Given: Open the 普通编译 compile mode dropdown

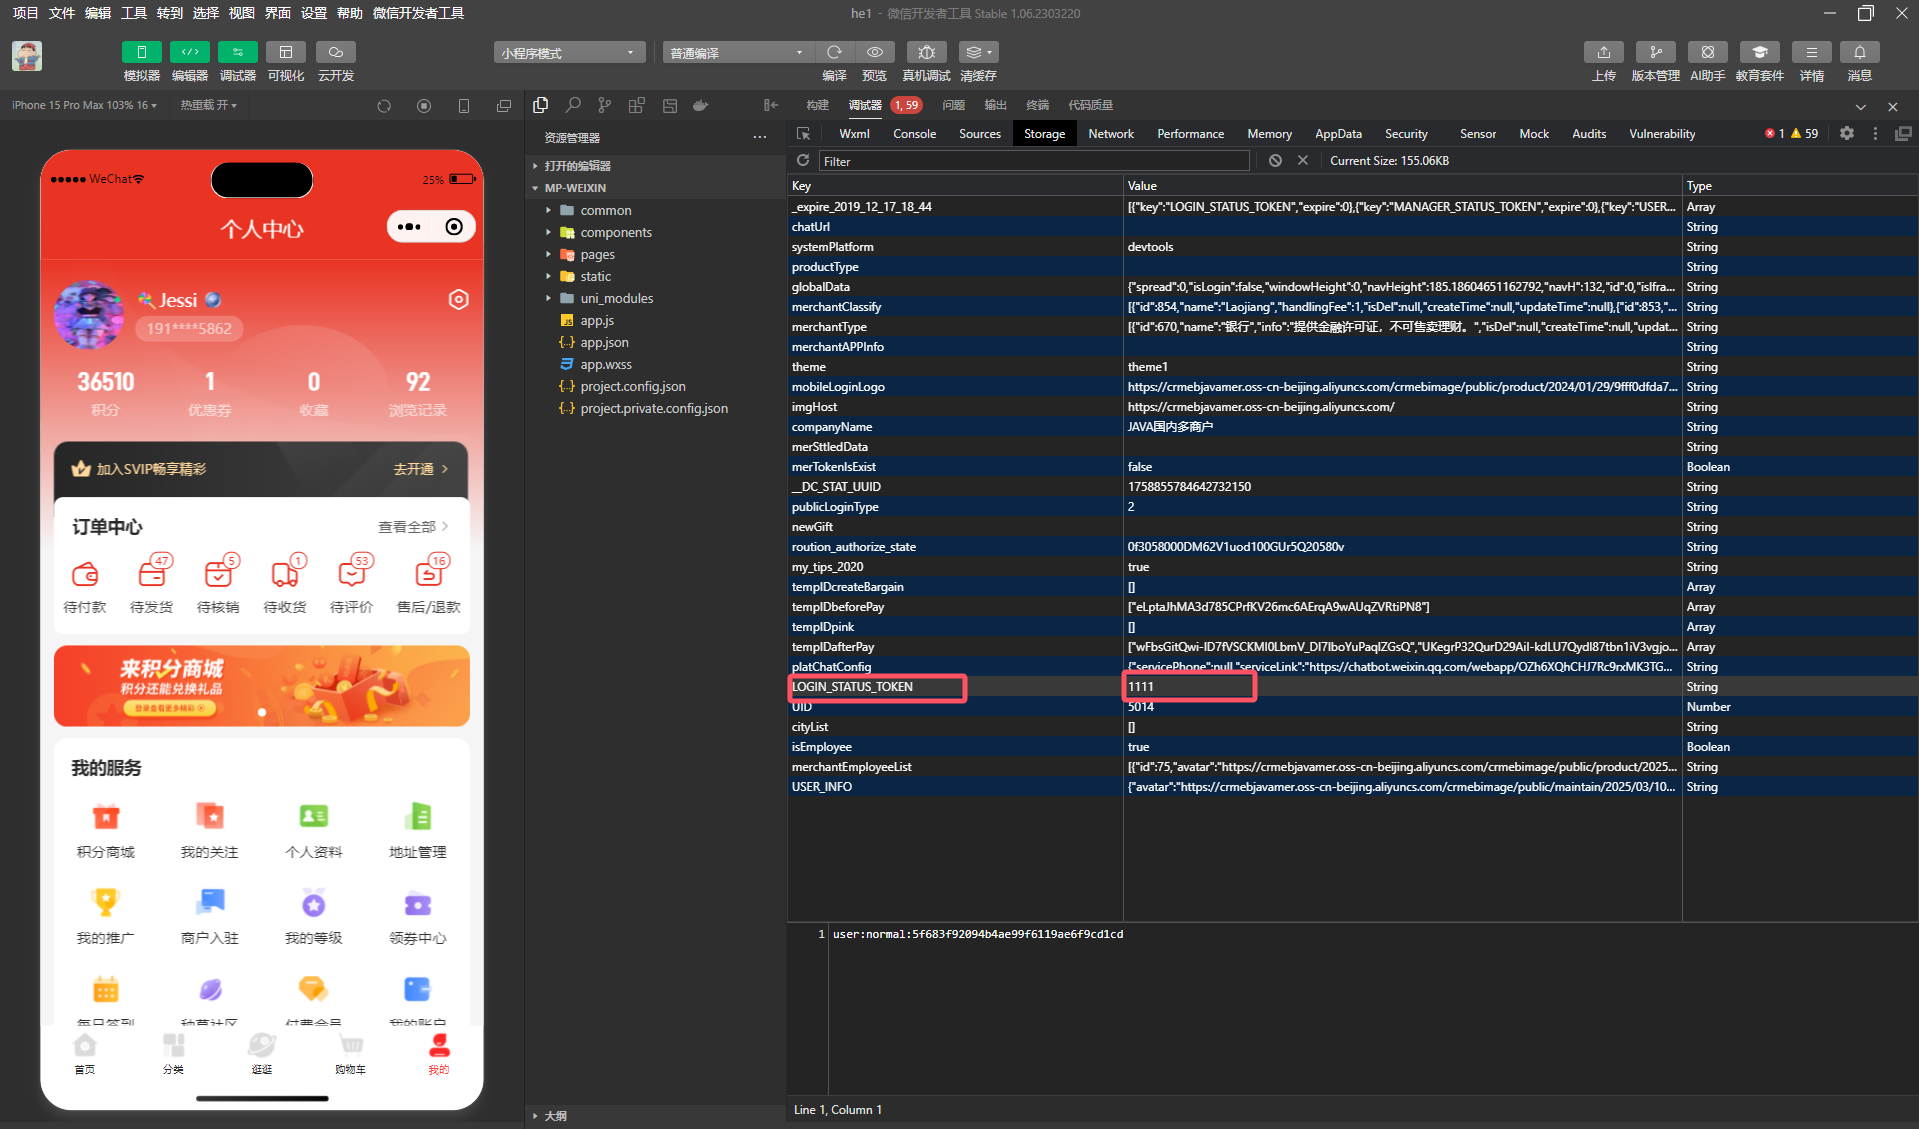Looking at the screenshot, I should tap(736, 53).
